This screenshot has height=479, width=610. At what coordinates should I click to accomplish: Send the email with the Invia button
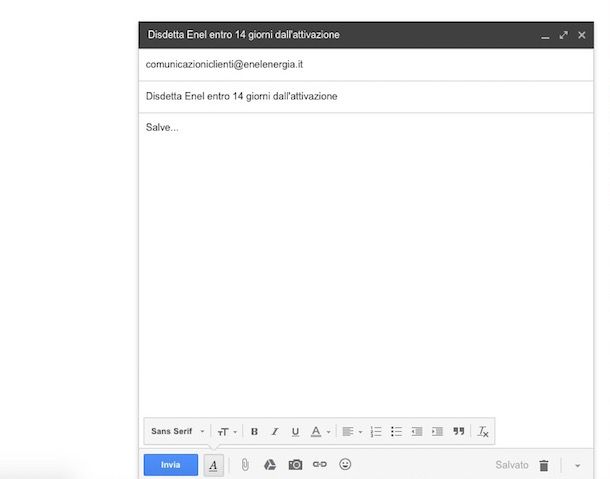tap(170, 465)
